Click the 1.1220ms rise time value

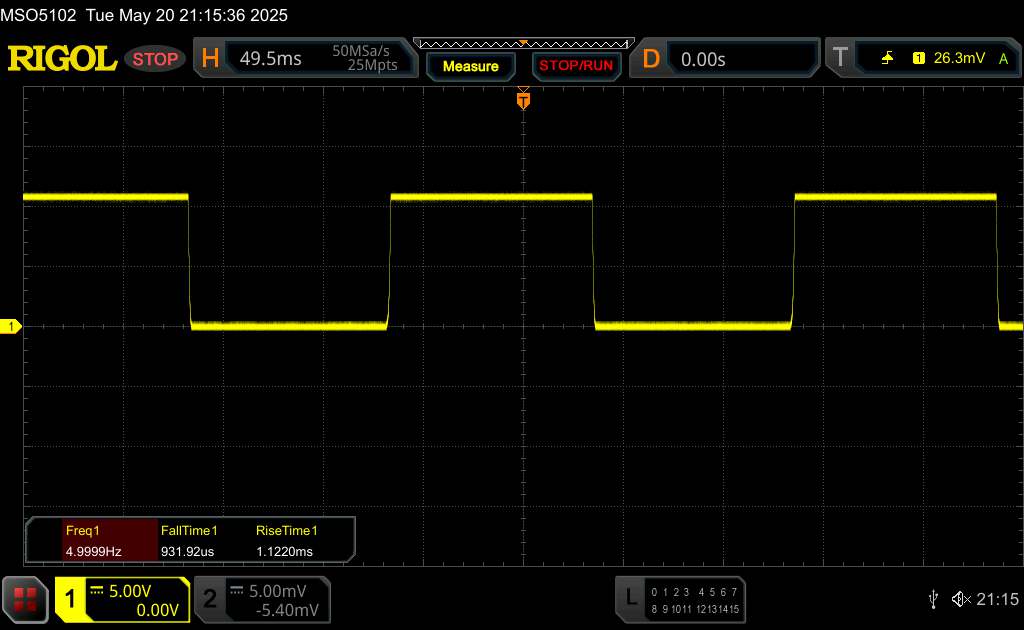(x=284, y=552)
